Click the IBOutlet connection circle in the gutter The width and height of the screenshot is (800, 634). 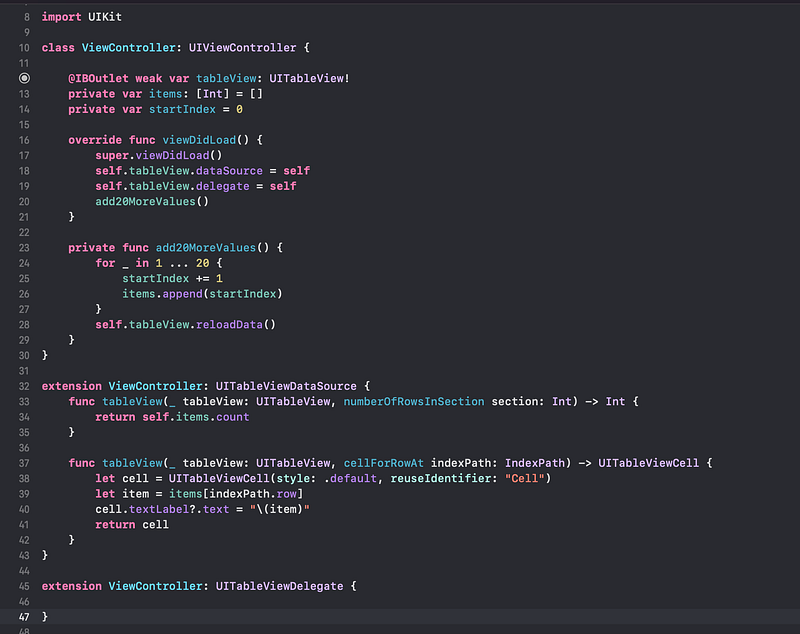[x=24, y=78]
